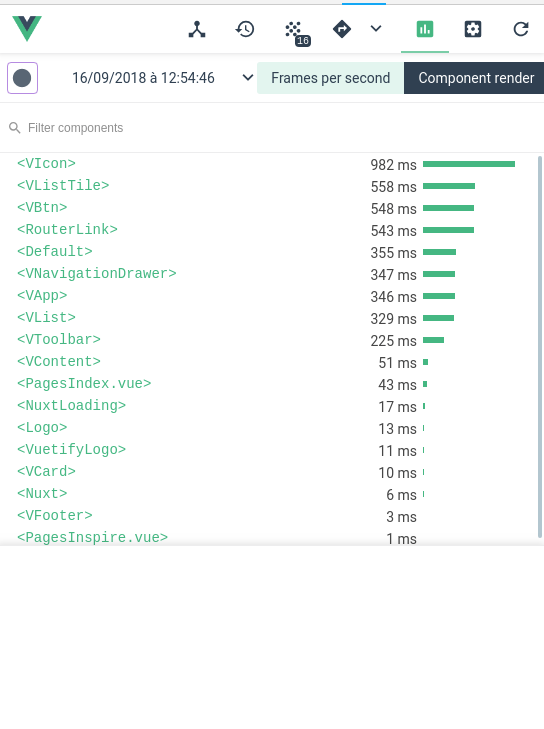Image resolution: width=544 pixels, height=729 pixels.
Task: Open the Components tree tab icon
Action: click(197, 29)
